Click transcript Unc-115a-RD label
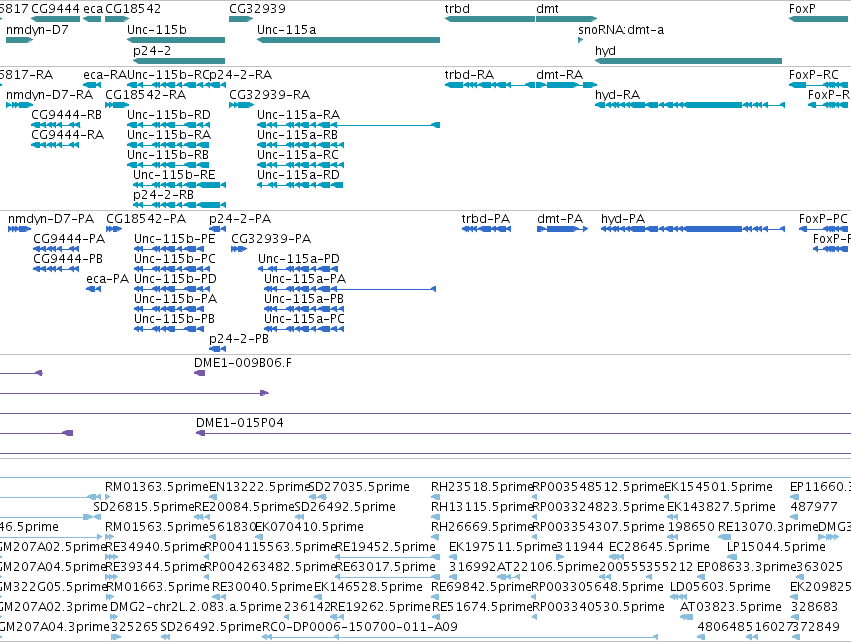The height and width of the screenshot is (642, 851). (299, 175)
